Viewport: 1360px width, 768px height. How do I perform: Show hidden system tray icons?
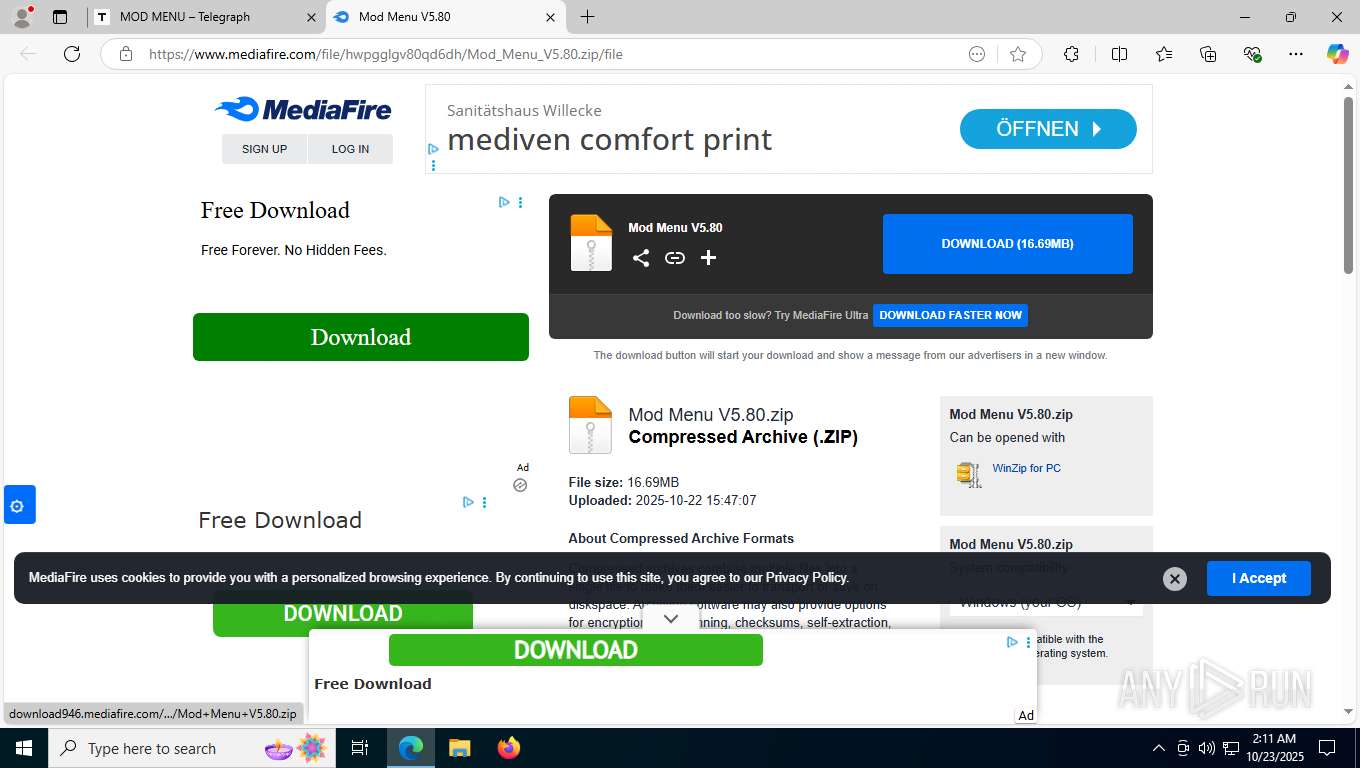1159,748
